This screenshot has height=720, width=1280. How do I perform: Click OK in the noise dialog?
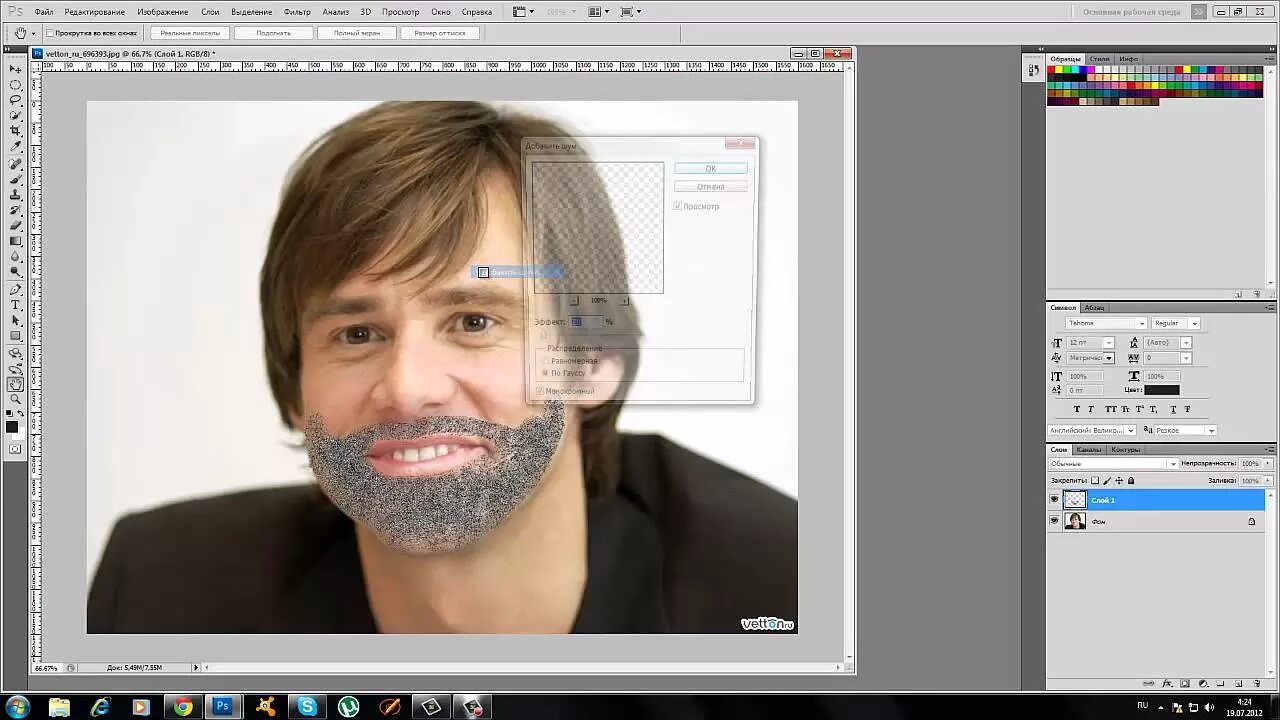(x=710, y=168)
